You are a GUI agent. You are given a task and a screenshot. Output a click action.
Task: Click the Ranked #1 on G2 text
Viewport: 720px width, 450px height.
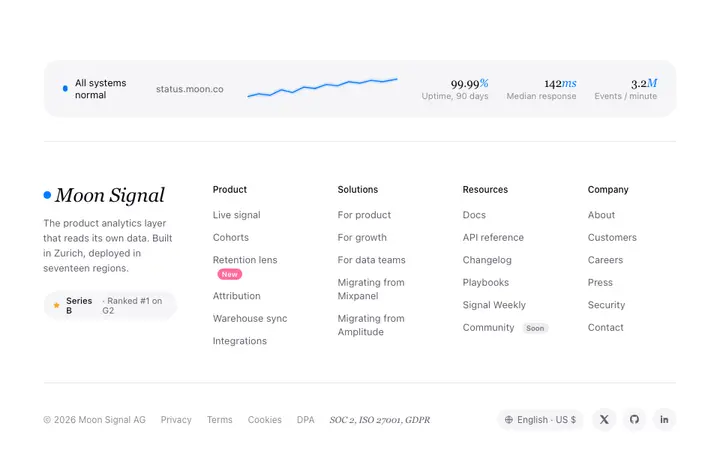tap(132, 305)
